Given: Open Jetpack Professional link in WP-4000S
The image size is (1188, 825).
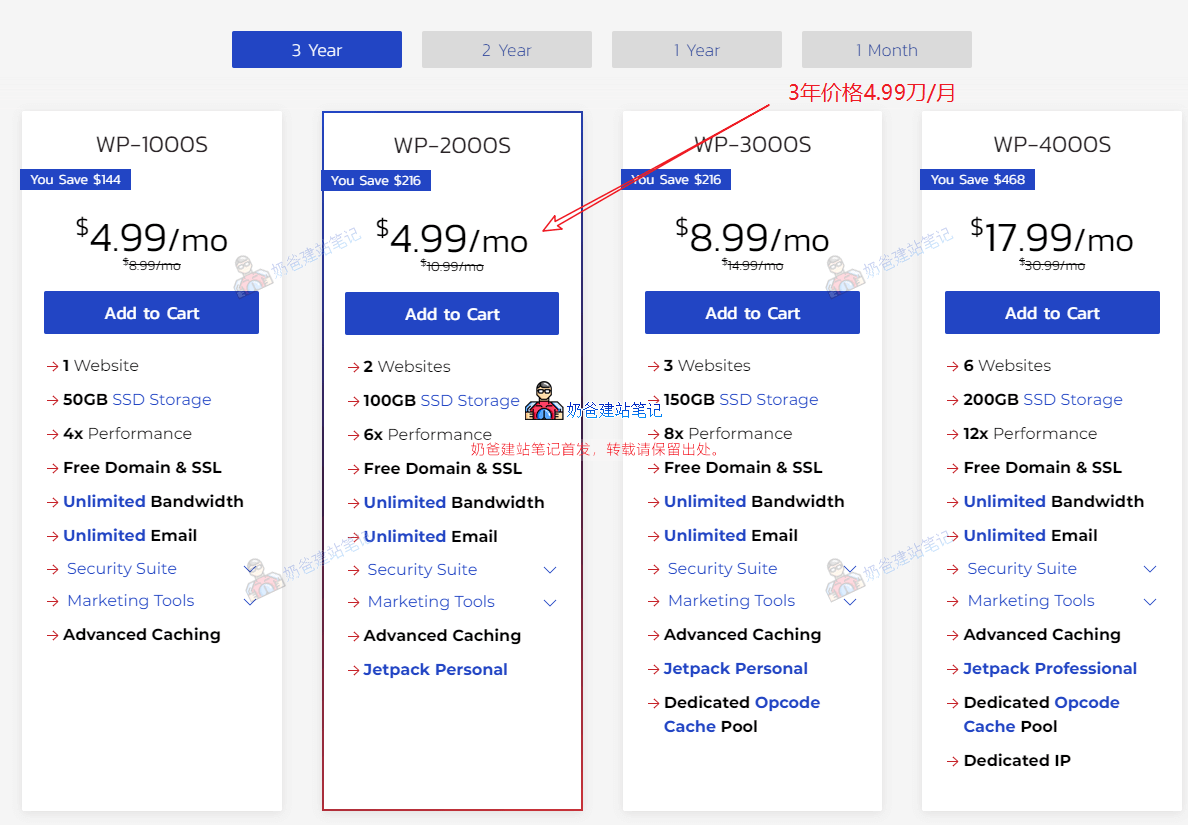Looking at the screenshot, I should pyautogui.click(x=1050, y=669).
